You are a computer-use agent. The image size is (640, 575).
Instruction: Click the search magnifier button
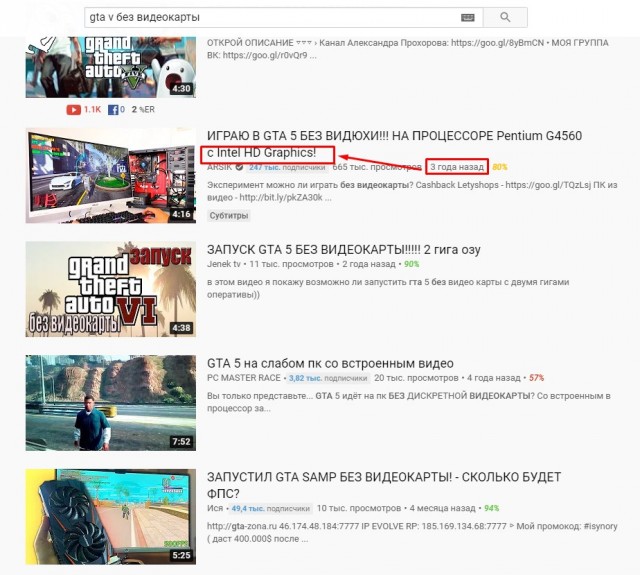click(505, 17)
